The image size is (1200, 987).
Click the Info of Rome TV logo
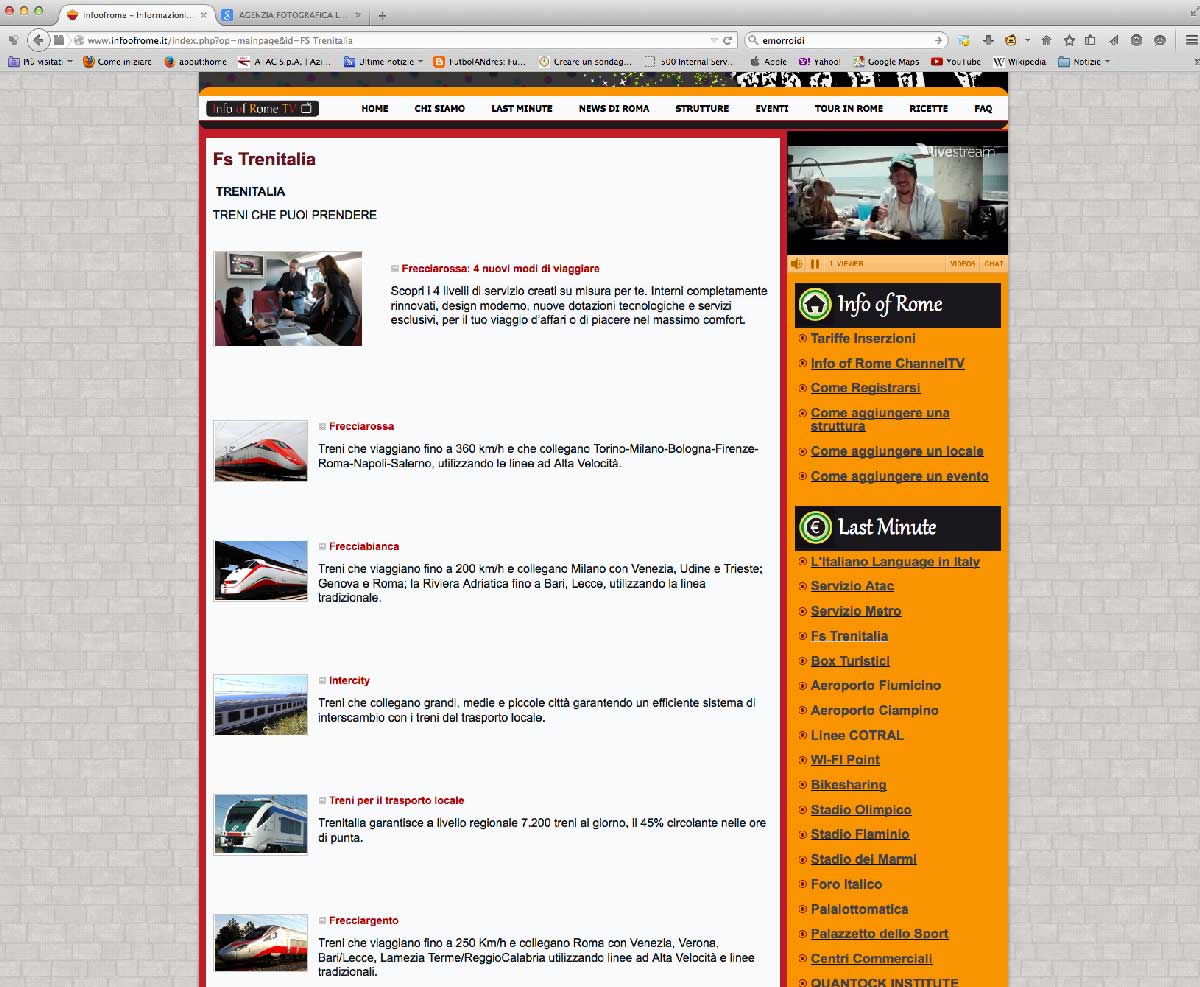[x=263, y=108]
